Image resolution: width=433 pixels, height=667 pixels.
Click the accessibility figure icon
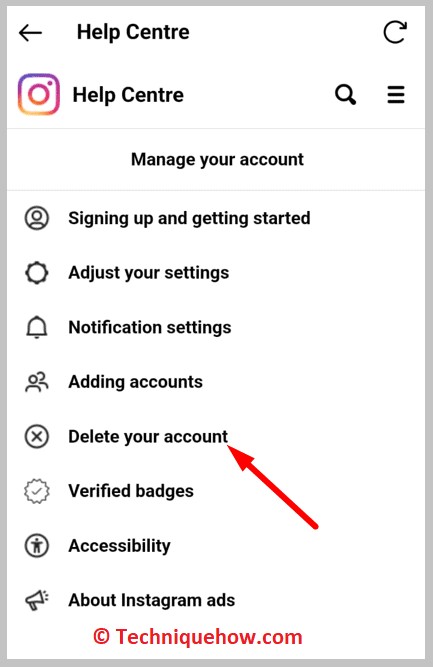pos(37,546)
